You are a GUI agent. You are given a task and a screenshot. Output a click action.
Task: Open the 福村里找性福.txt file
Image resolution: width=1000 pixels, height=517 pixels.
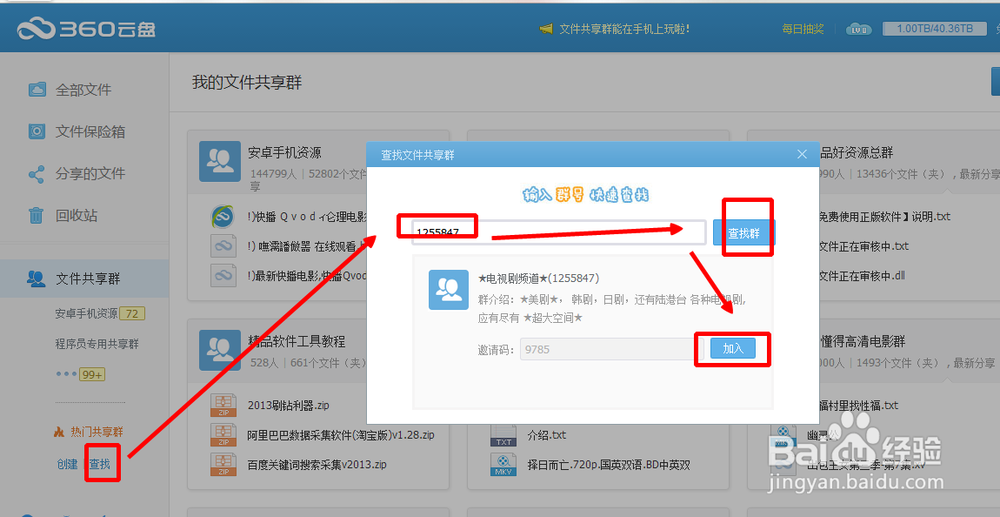point(858,405)
